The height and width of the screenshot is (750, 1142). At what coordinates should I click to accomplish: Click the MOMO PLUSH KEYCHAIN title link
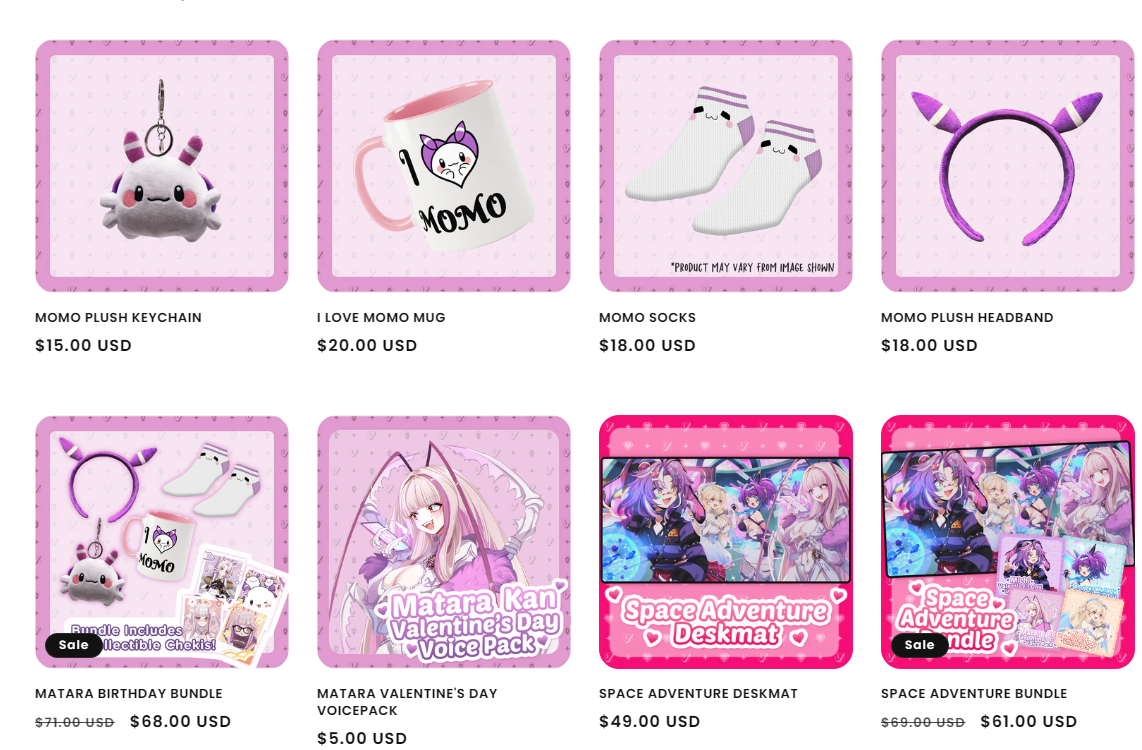pyautogui.click(x=118, y=317)
